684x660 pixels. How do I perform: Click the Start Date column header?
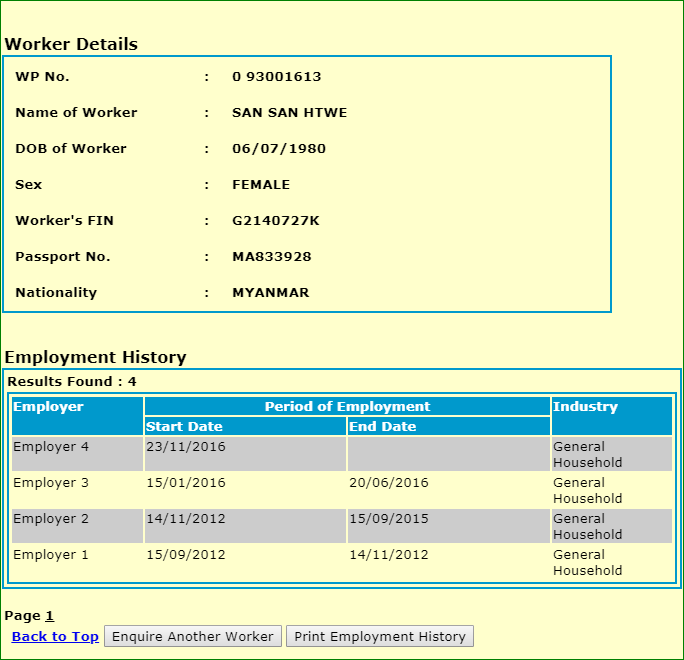click(184, 427)
